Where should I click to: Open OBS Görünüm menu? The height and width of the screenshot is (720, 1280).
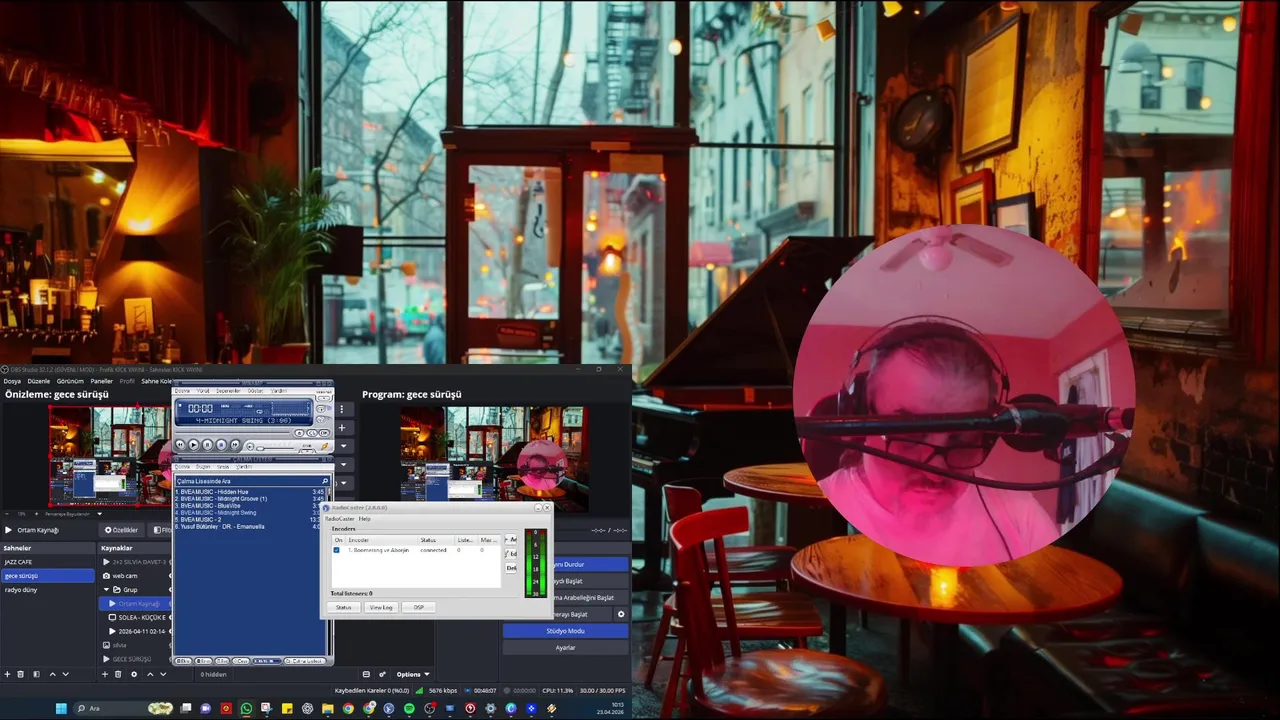(x=70, y=381)
